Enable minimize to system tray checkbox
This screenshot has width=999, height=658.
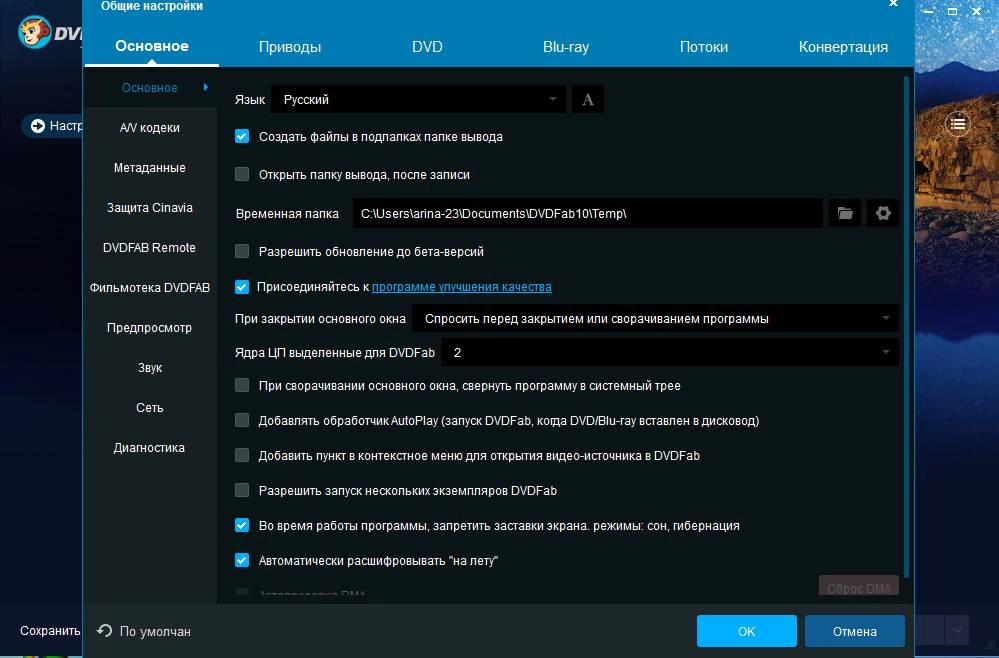pos(241,385)
